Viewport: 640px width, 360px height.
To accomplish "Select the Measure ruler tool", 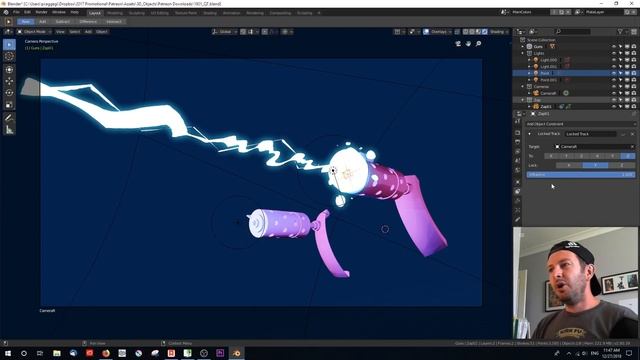I will pos(9,130).
